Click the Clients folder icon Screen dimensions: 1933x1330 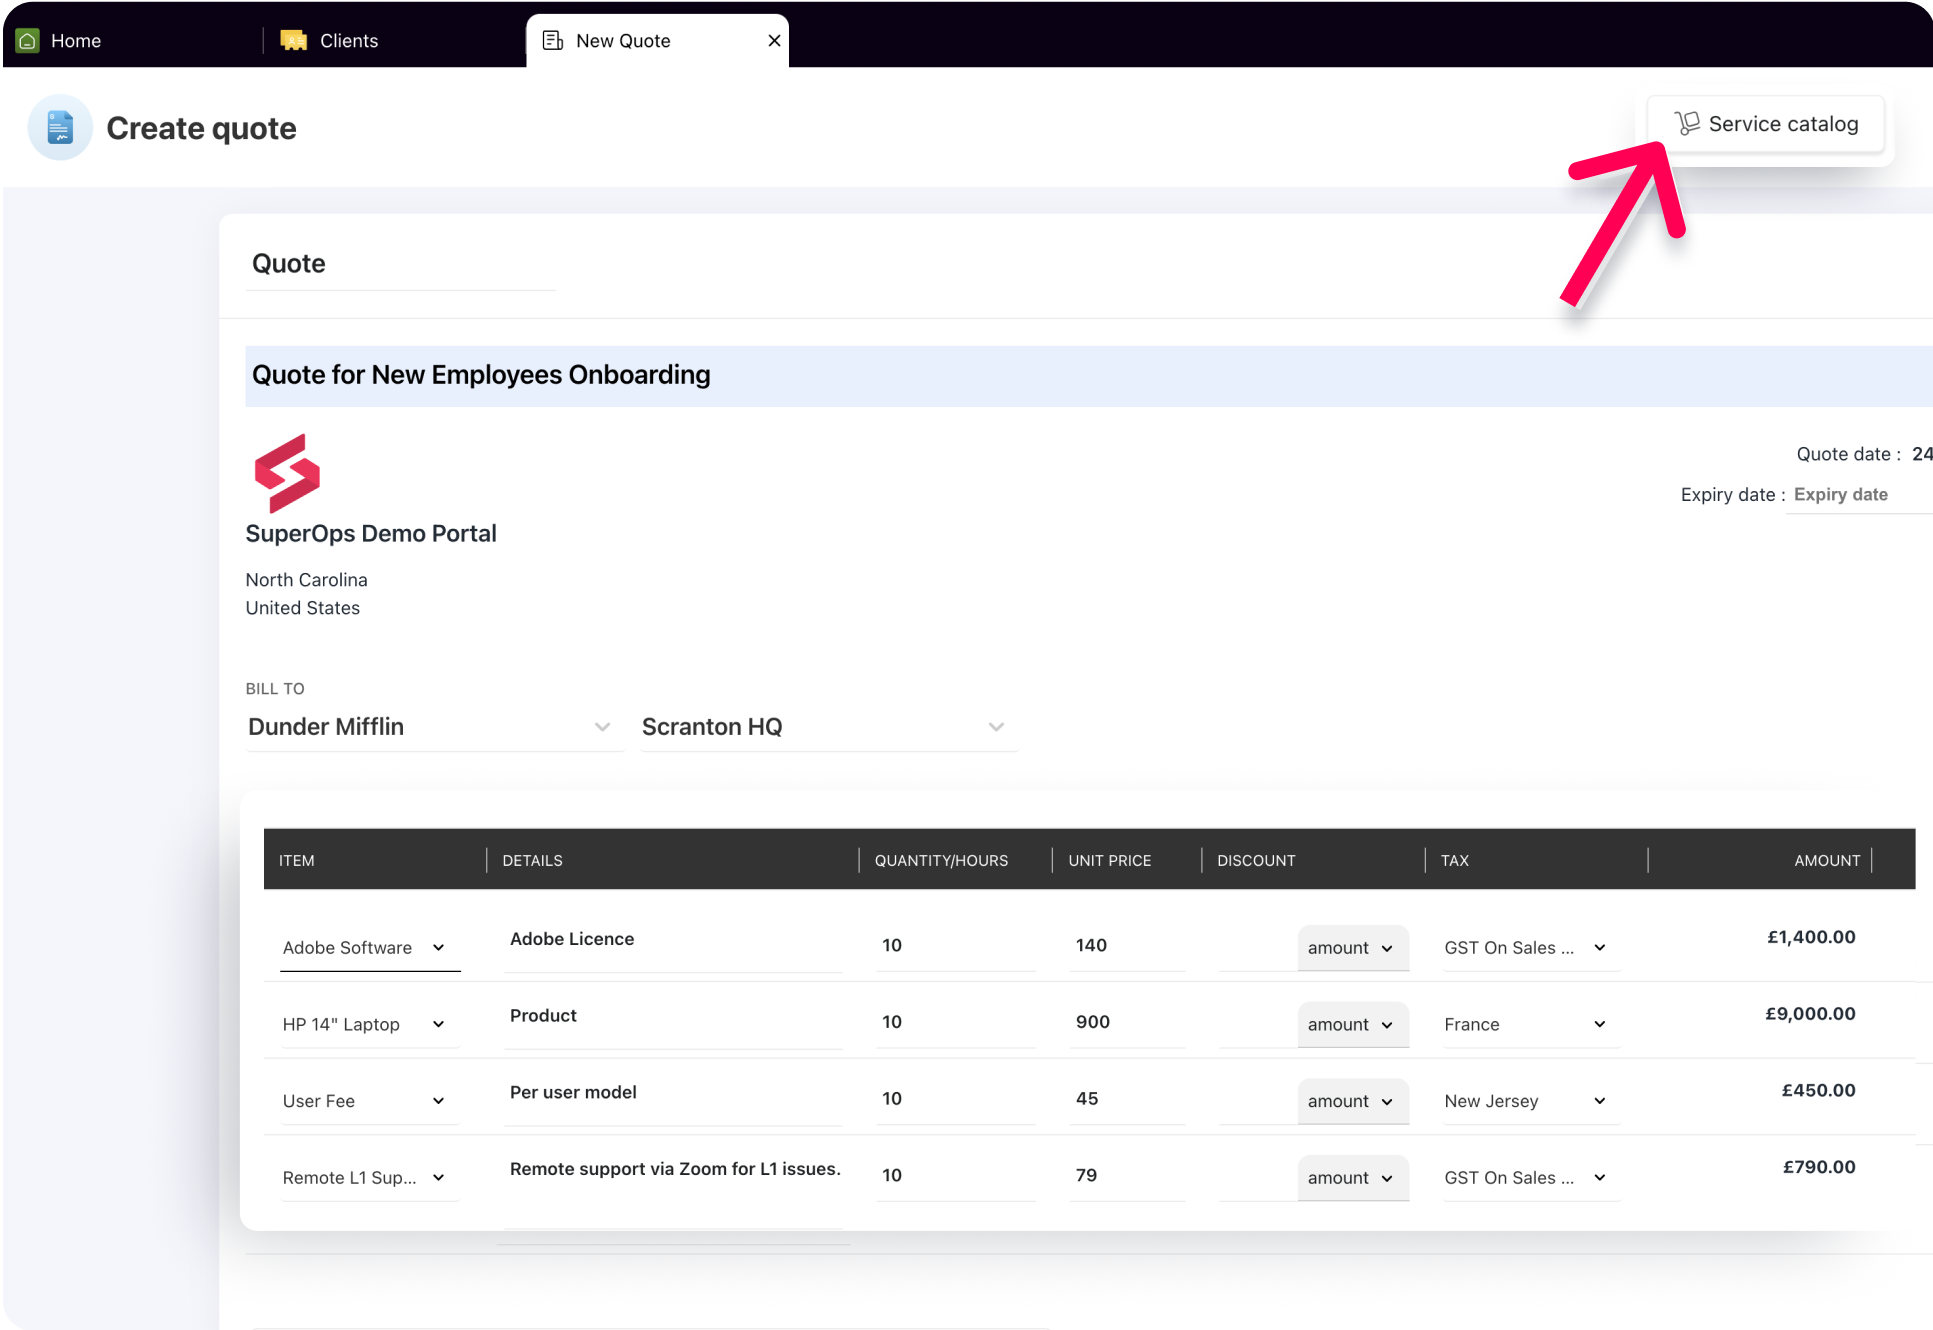click(293, 39)
